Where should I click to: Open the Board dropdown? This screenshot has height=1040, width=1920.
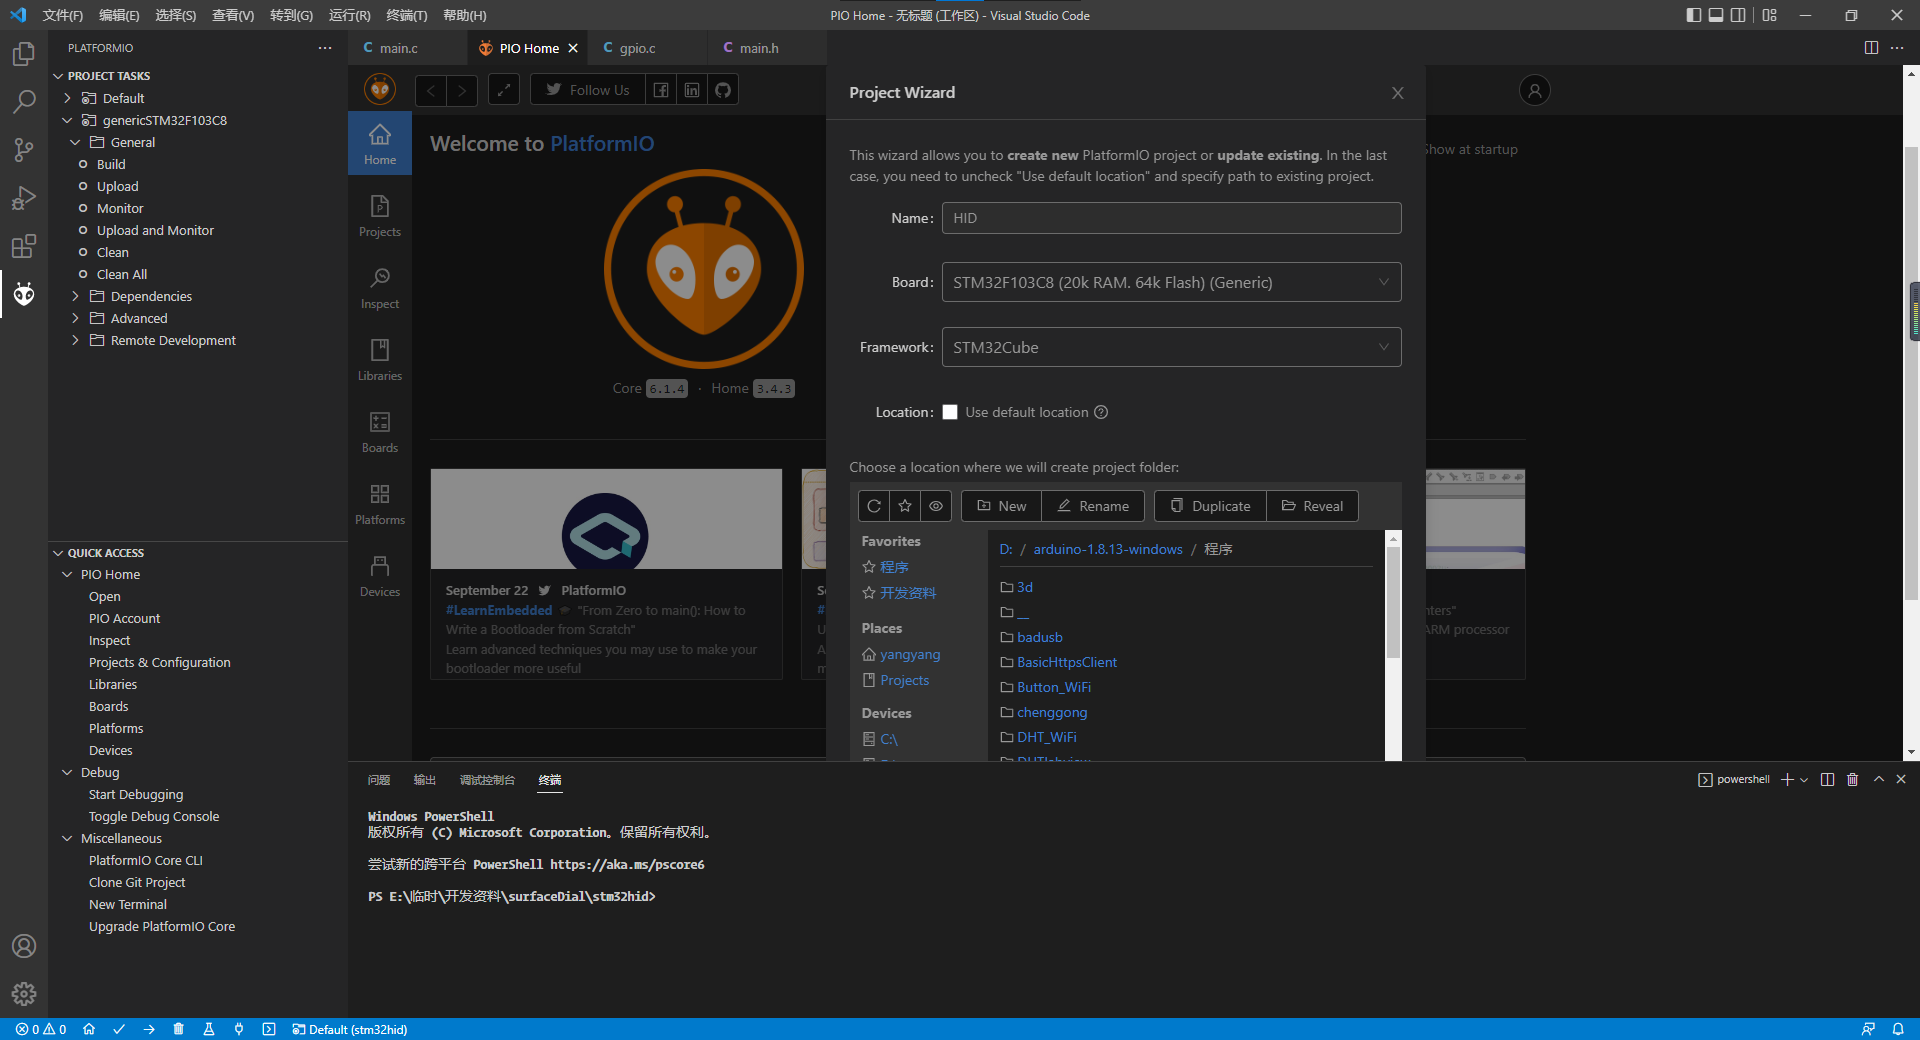tap(1171, 282)
